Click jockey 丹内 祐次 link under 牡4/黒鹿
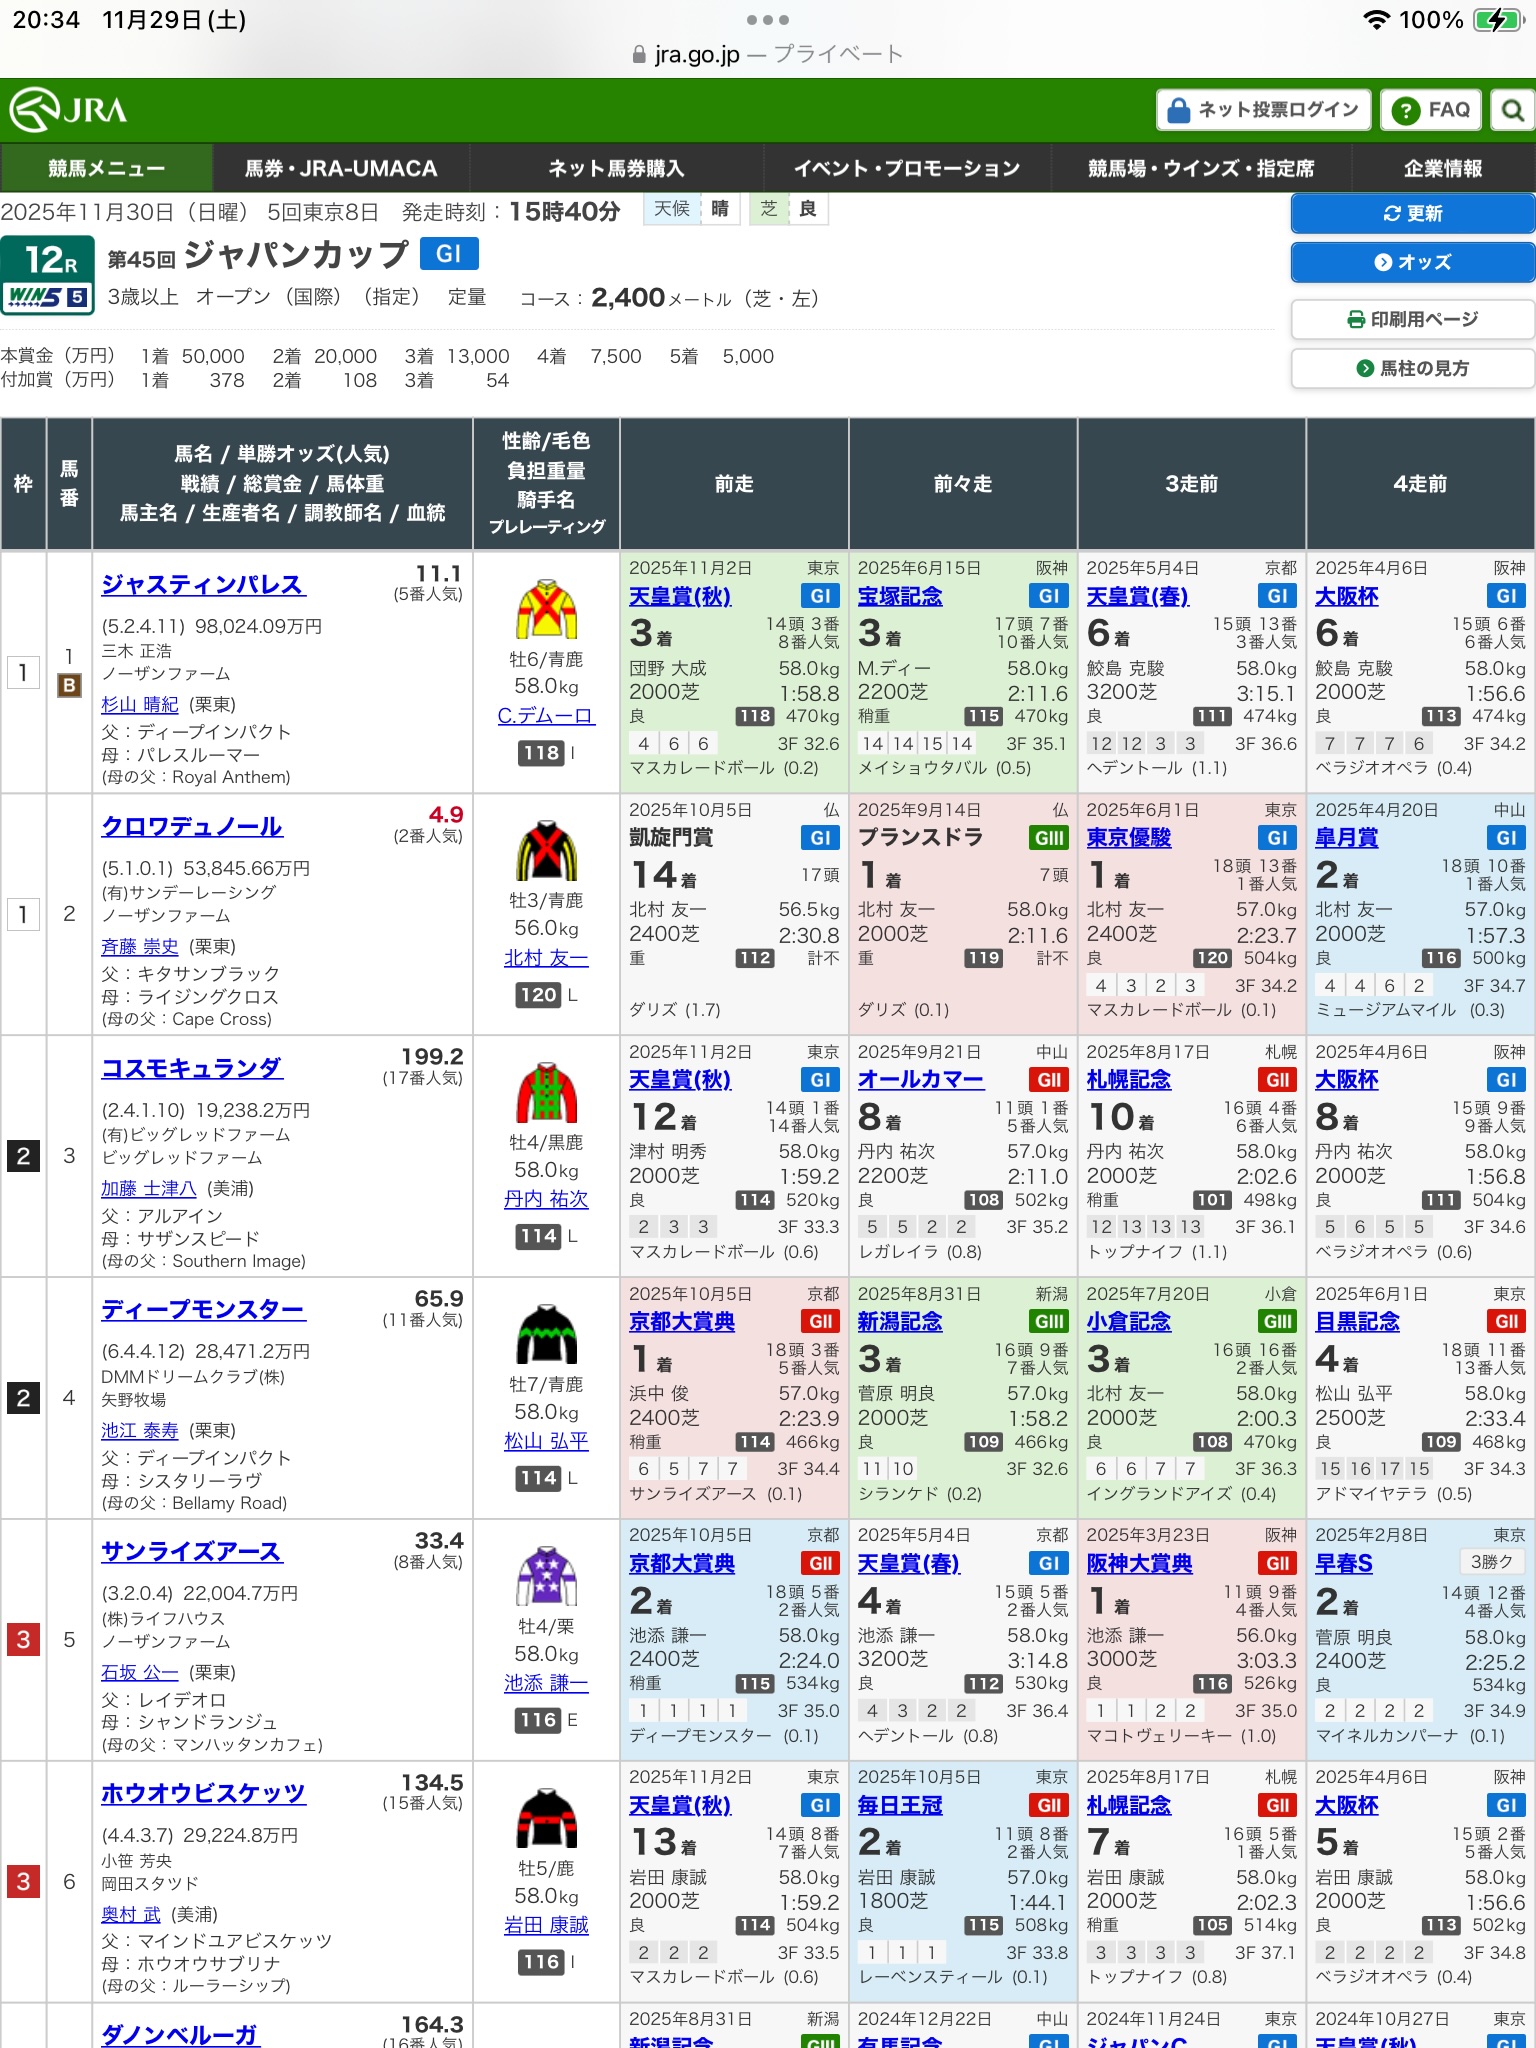This screenshot has height=2048, width=1536. point(546,1199)
